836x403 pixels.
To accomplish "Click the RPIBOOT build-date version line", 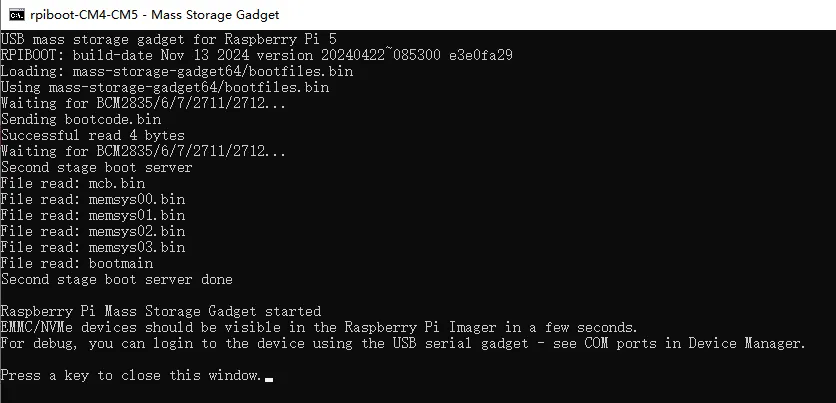I will 256,55.
